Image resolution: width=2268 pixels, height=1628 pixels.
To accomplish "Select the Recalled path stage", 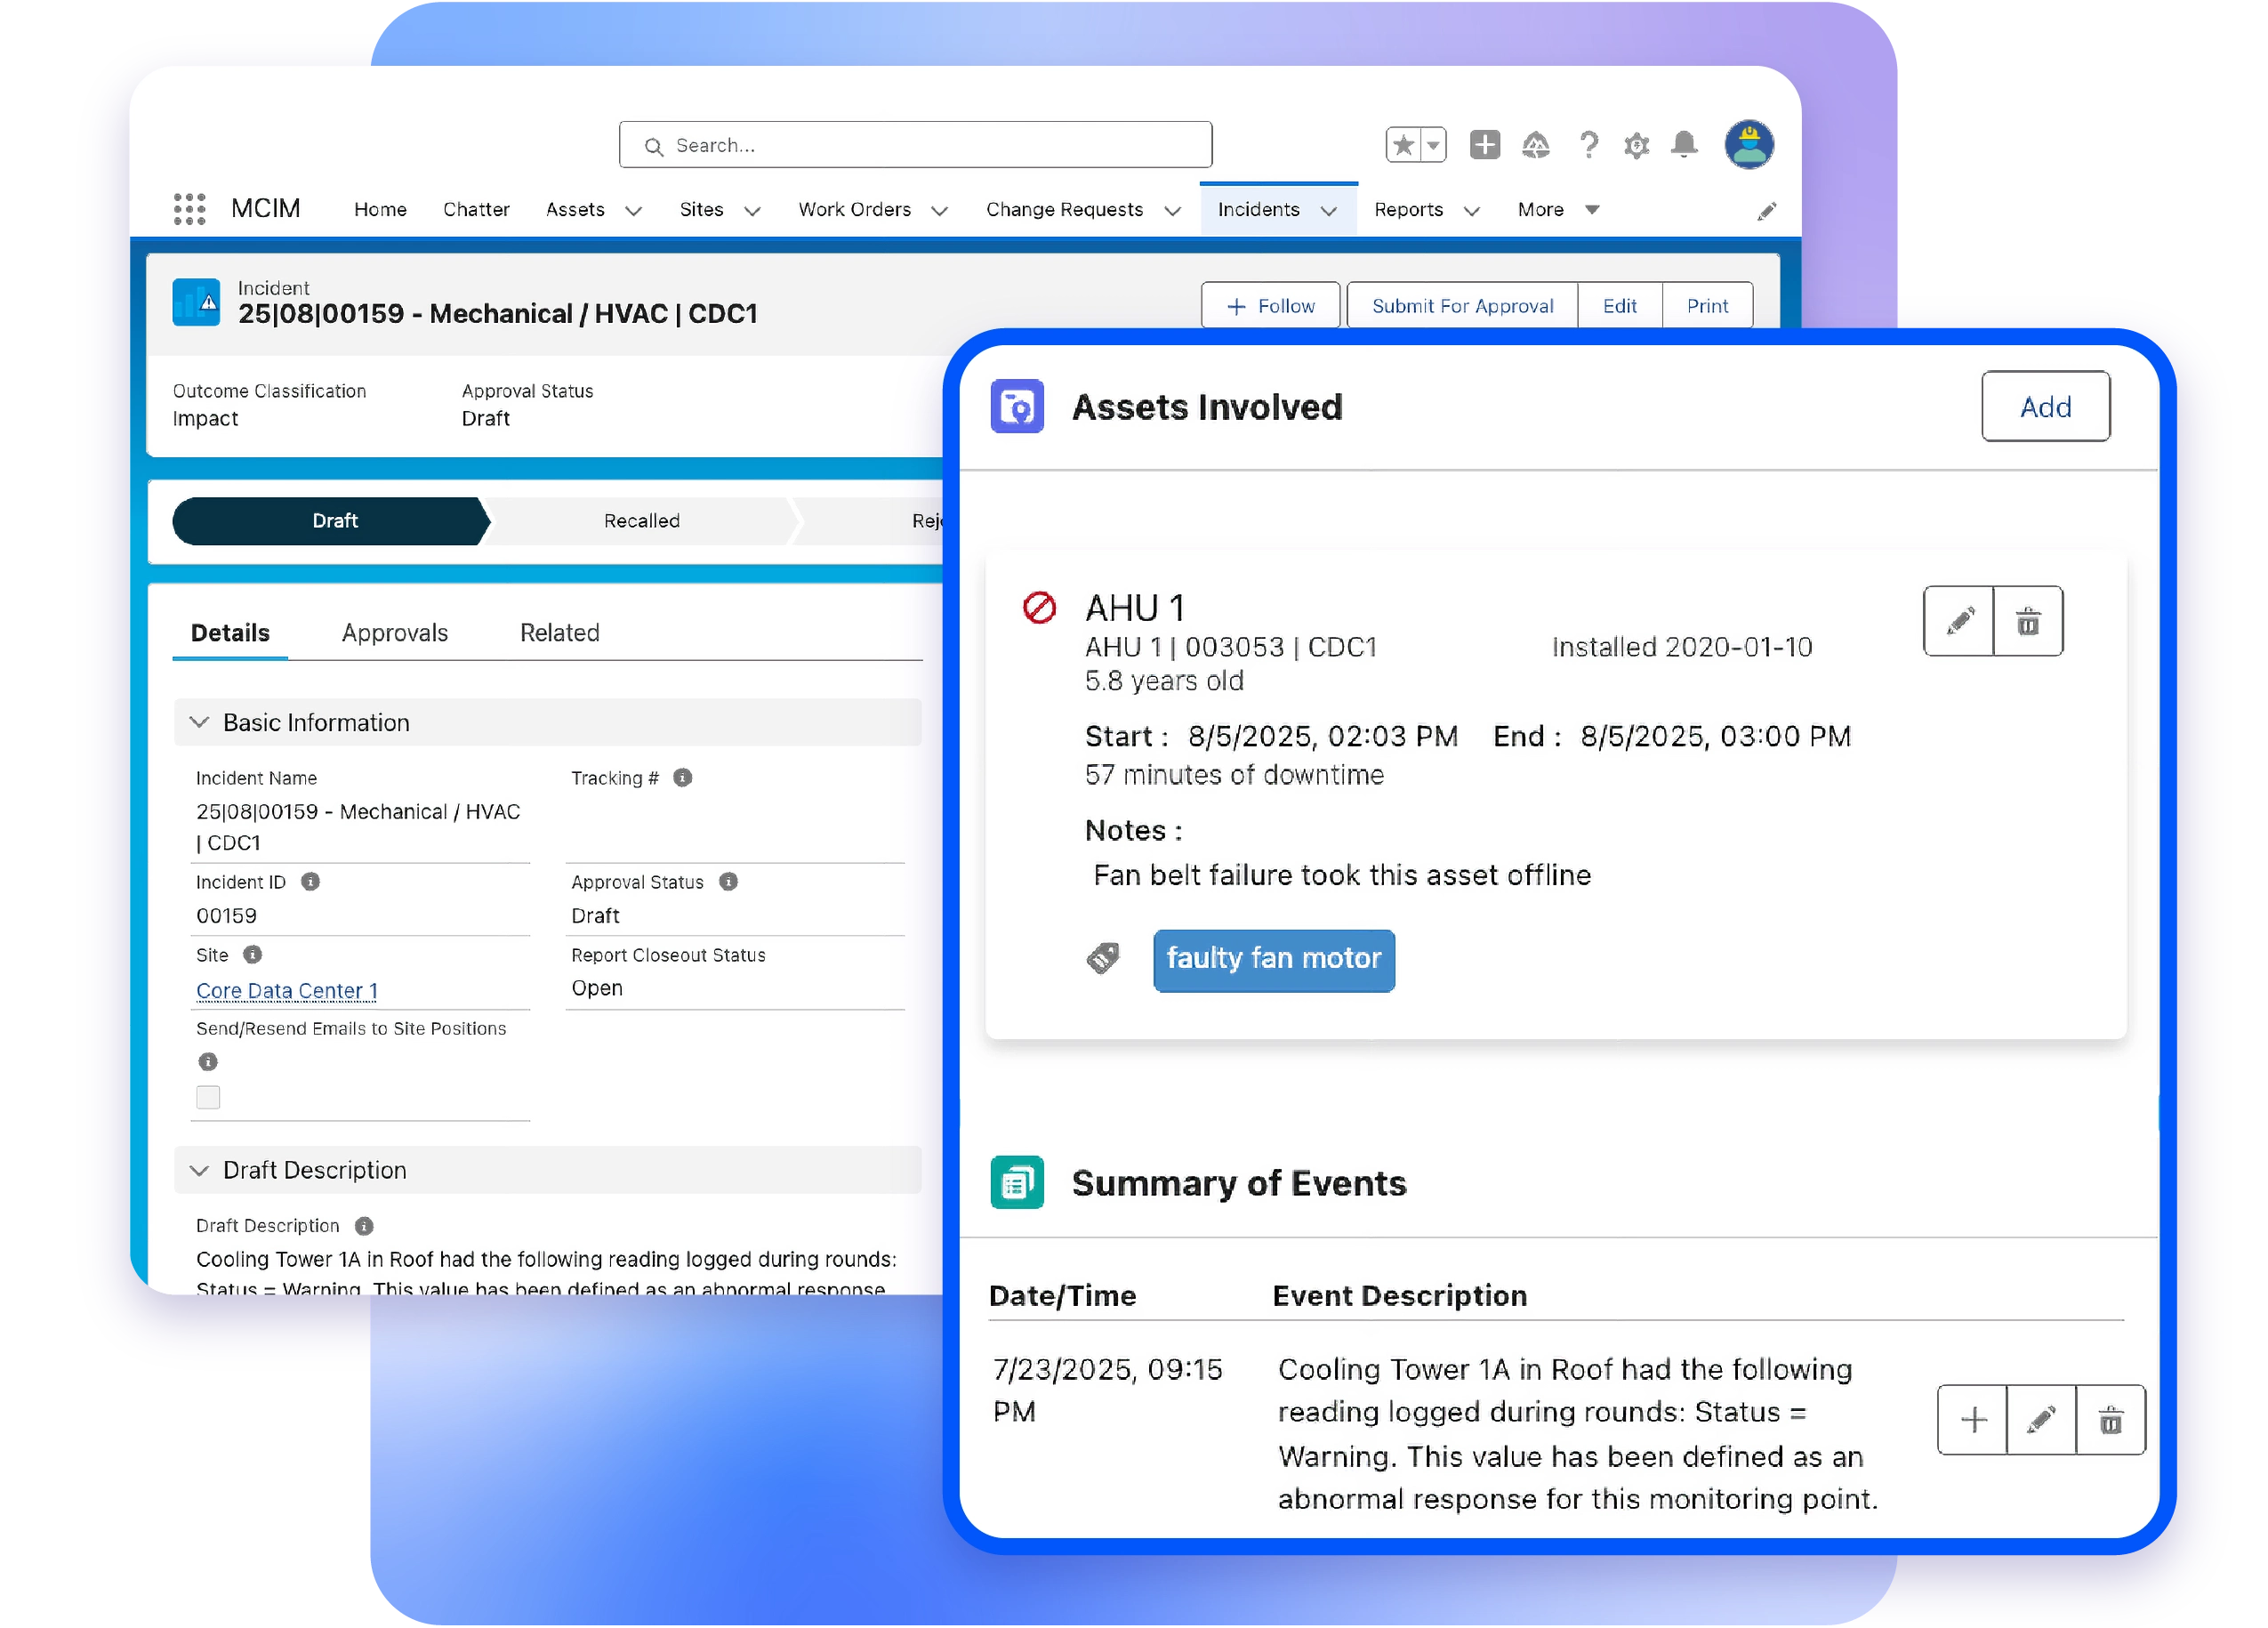I will pos(641,521).
